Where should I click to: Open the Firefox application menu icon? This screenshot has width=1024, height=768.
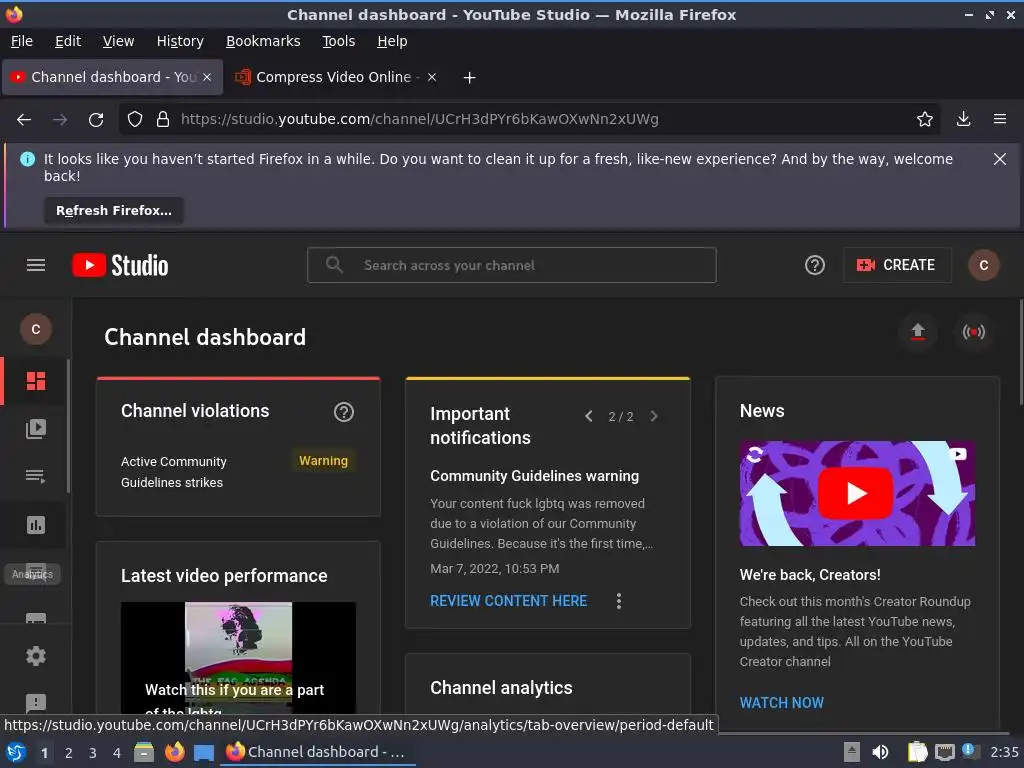(999, 119)
